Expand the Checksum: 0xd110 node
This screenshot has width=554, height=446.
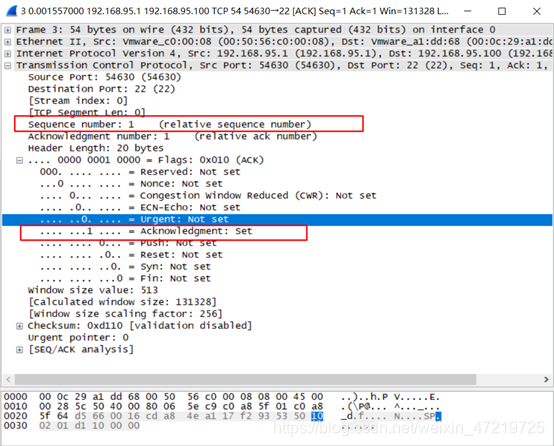19,326
